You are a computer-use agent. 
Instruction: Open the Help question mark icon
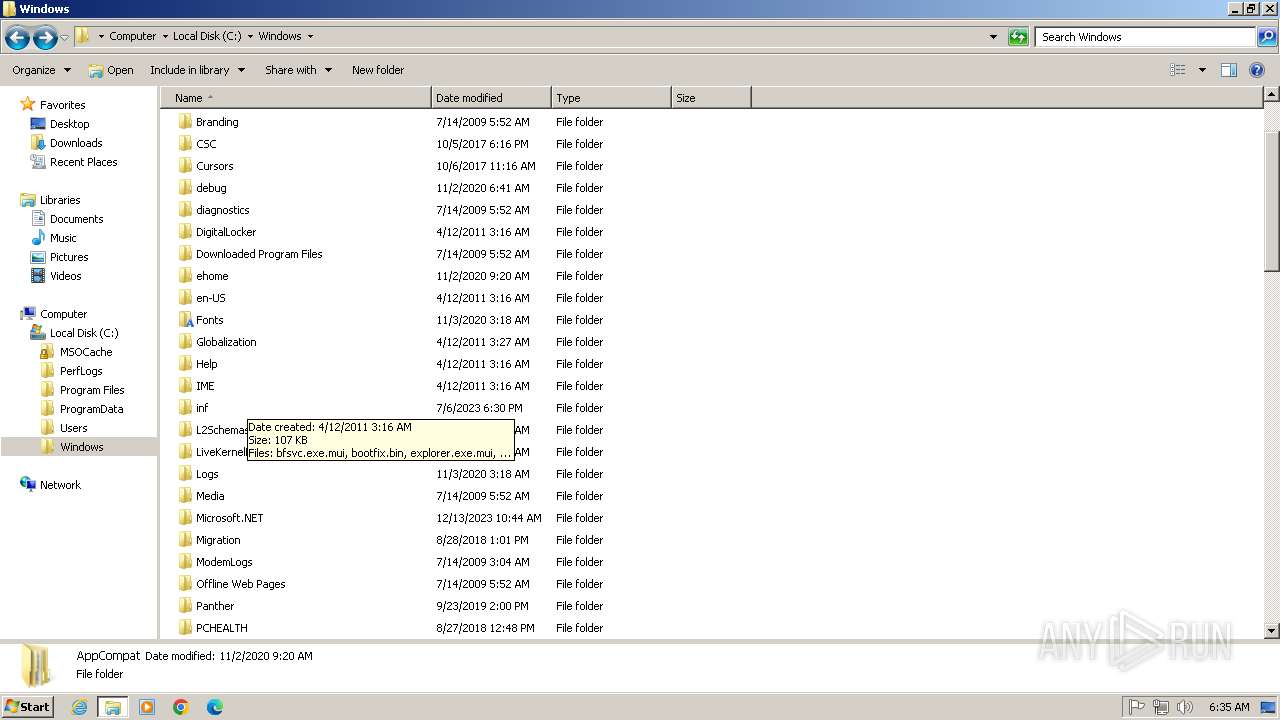[x=1257, y=70]
